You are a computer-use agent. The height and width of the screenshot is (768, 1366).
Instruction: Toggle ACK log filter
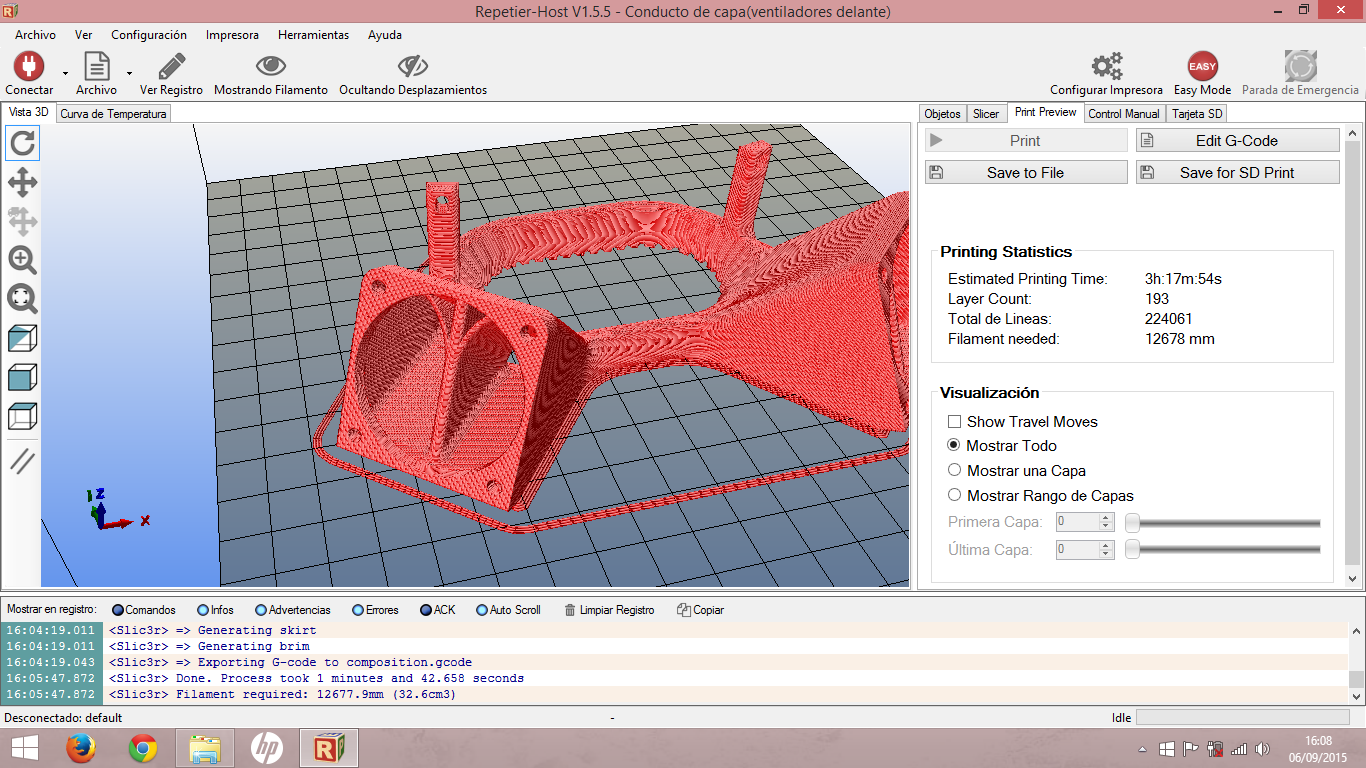(x=438, y=610)
